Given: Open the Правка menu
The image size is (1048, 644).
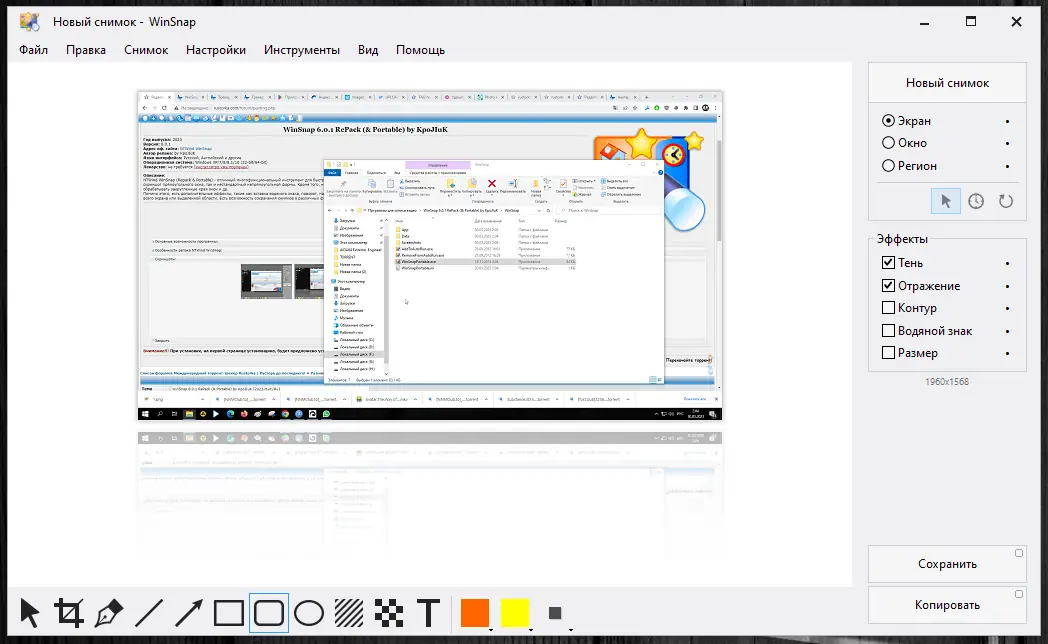Looking at the screenshot, I should [x=86, y=50].
